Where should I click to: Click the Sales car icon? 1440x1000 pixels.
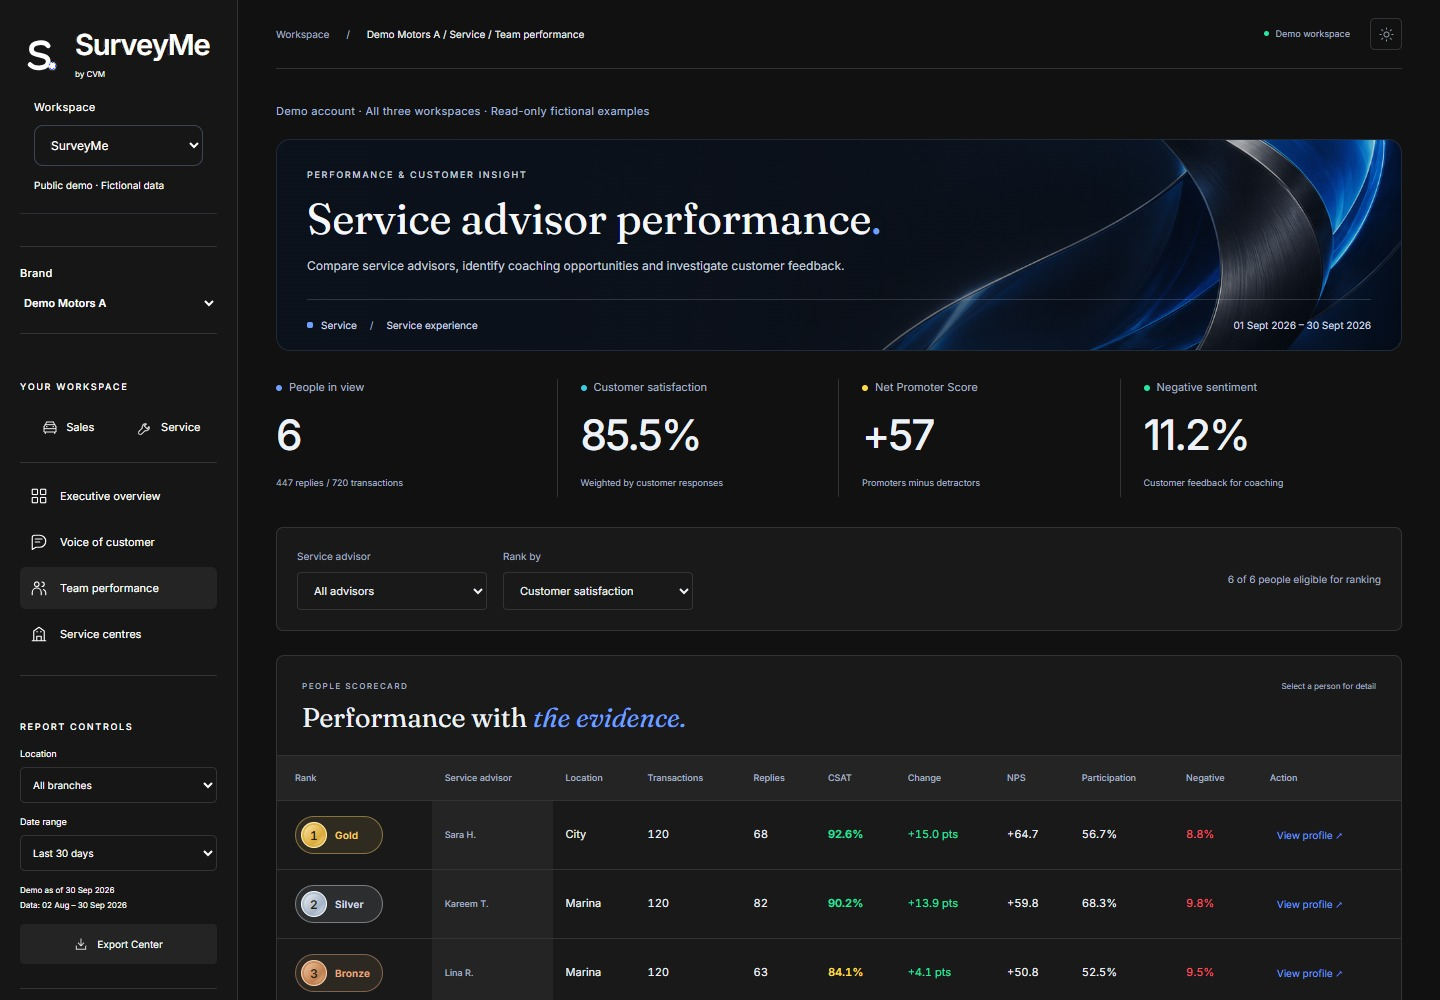50,428
